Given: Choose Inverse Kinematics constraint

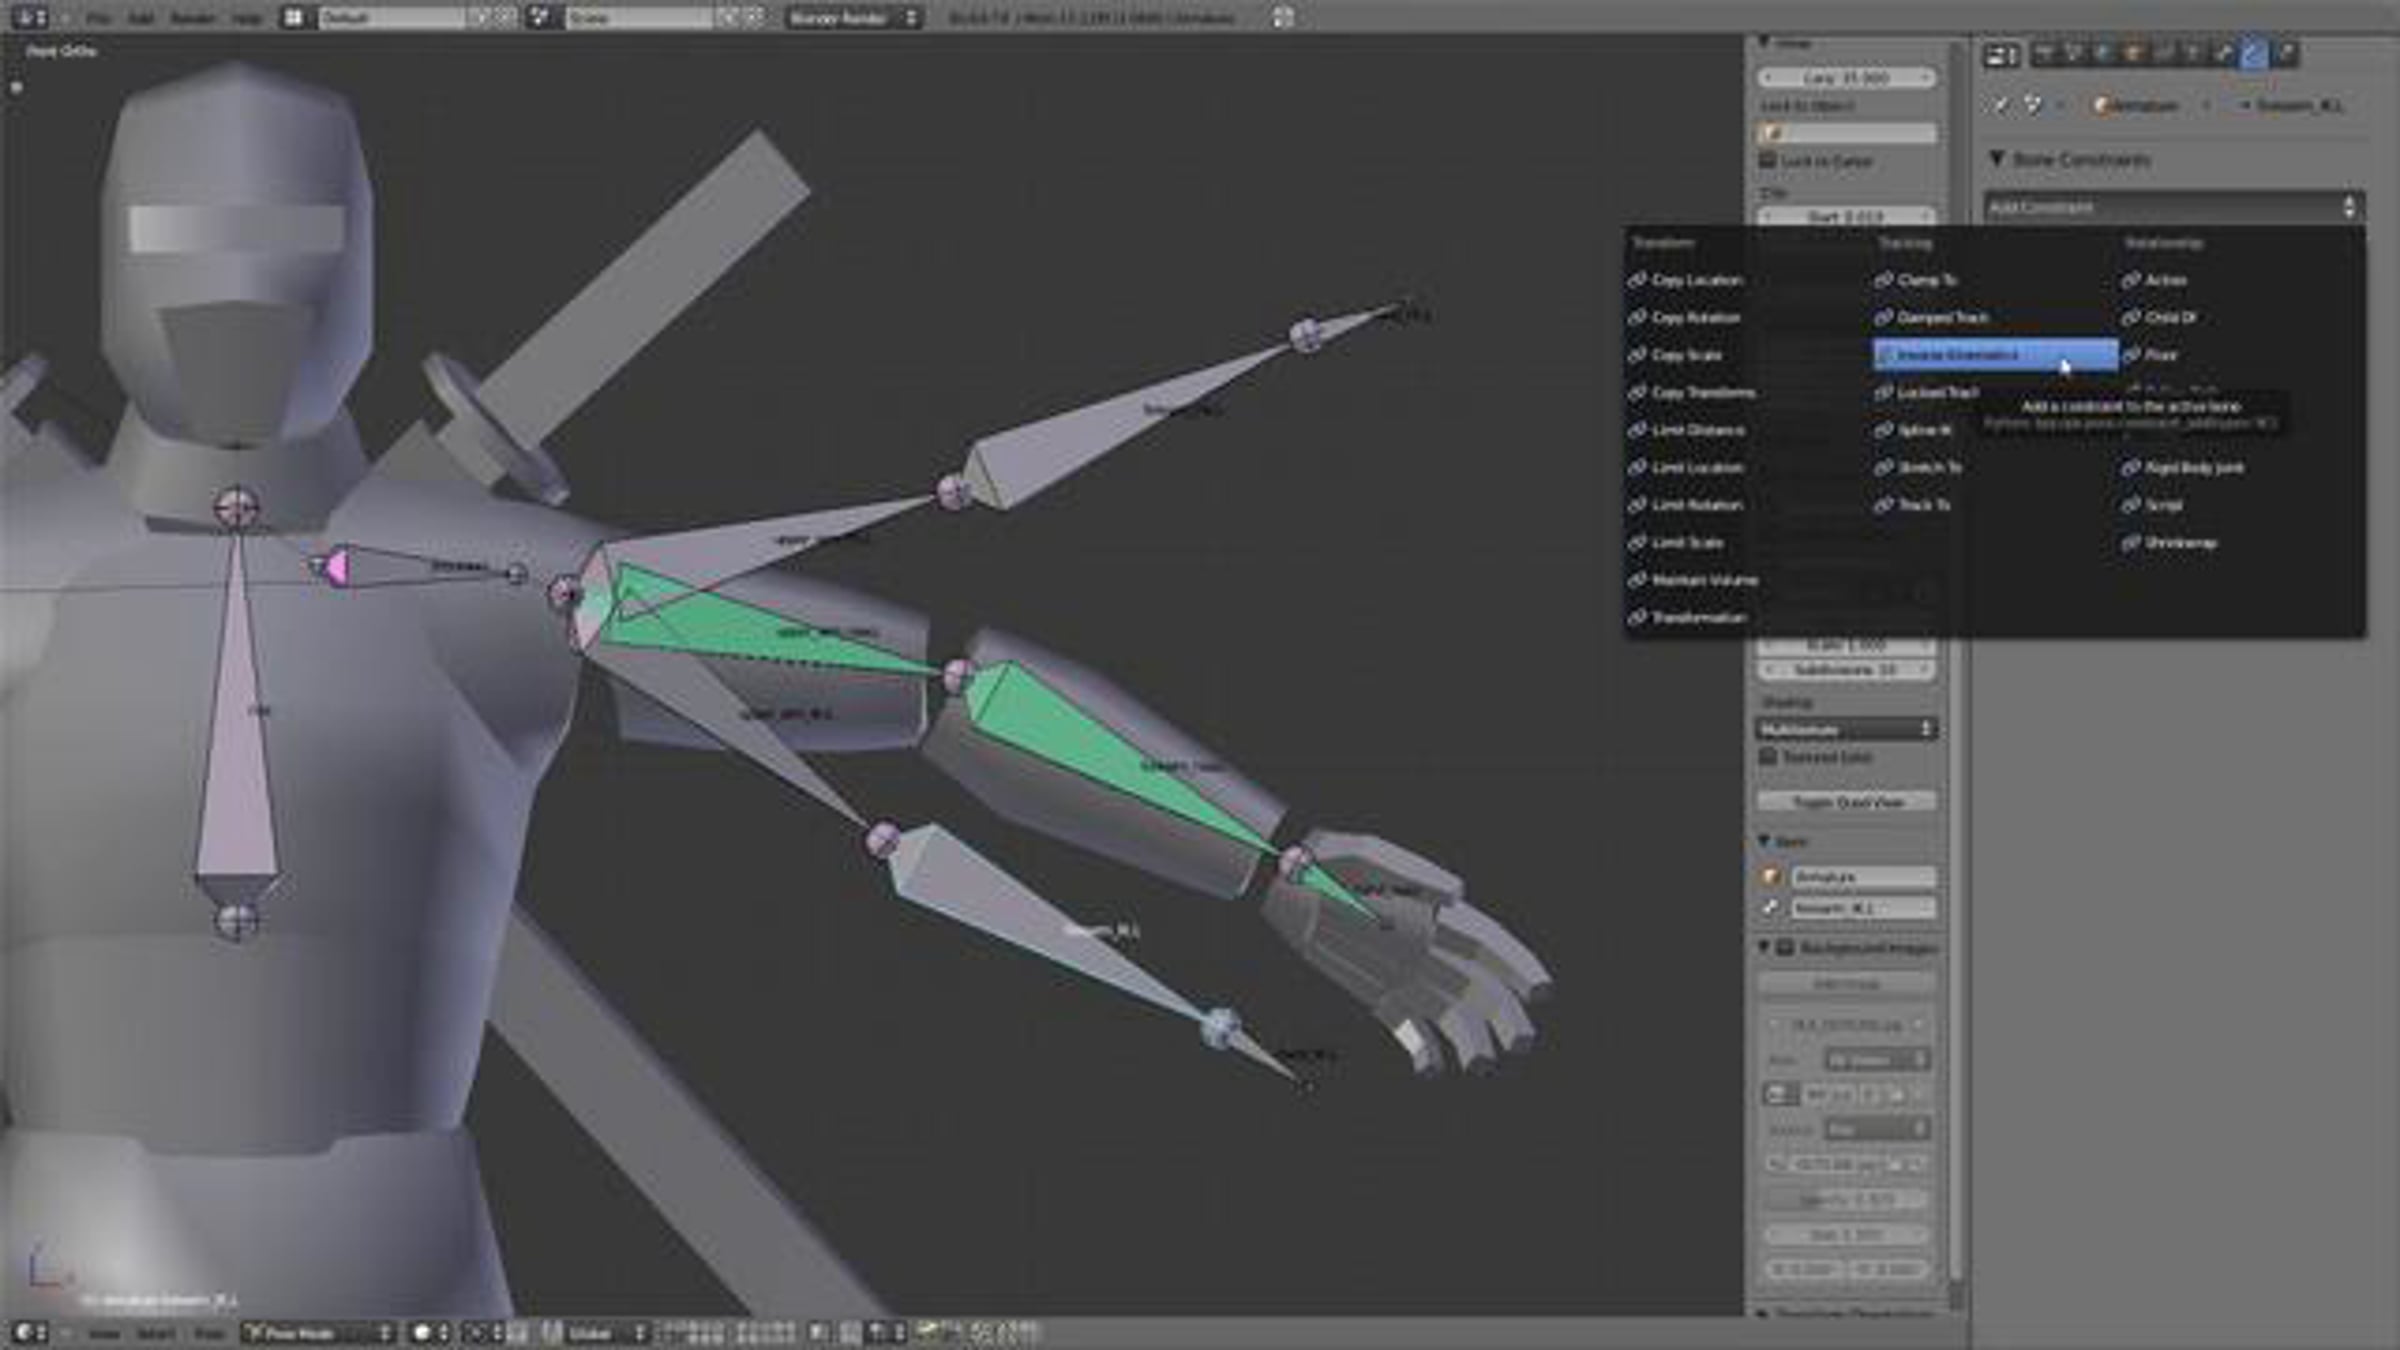Looking at the screenshot, I should click(x=1995, y=355).
